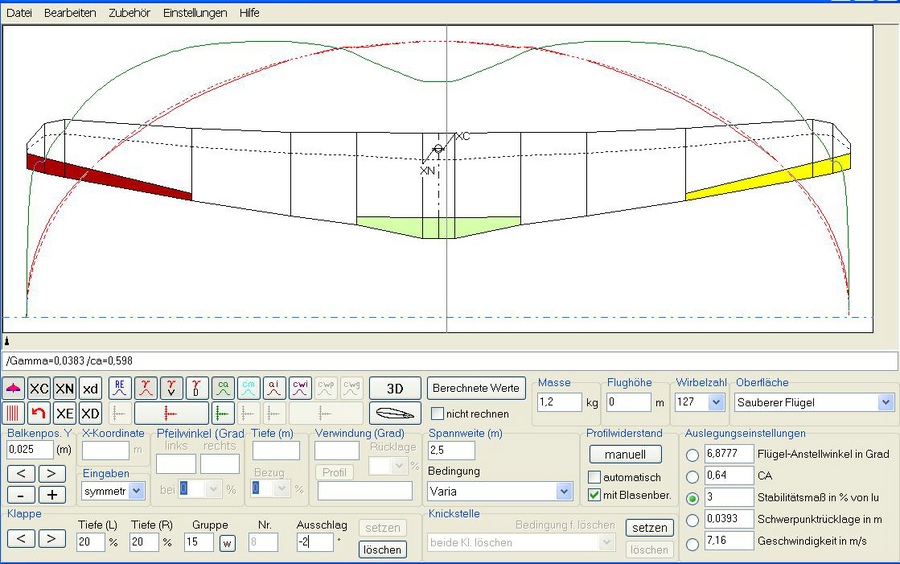Viewport: 900px width, 564px height.
Task: Click the XN toolbar icon
Action: click(65, 388)
